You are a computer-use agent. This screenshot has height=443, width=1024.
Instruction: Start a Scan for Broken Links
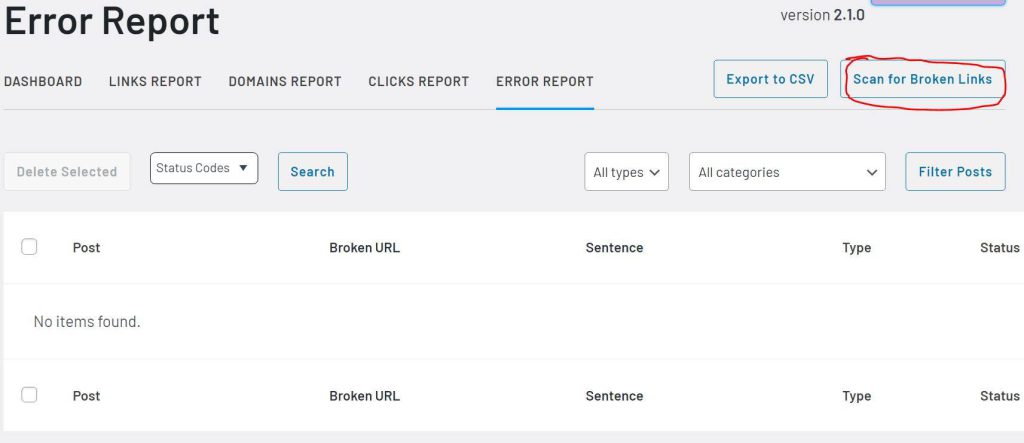tap(922, 79)
